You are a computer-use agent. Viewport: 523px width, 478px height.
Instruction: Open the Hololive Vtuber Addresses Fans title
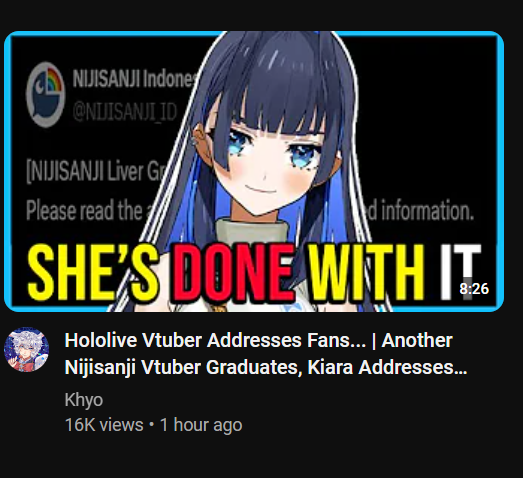click(x=215, y=341)
